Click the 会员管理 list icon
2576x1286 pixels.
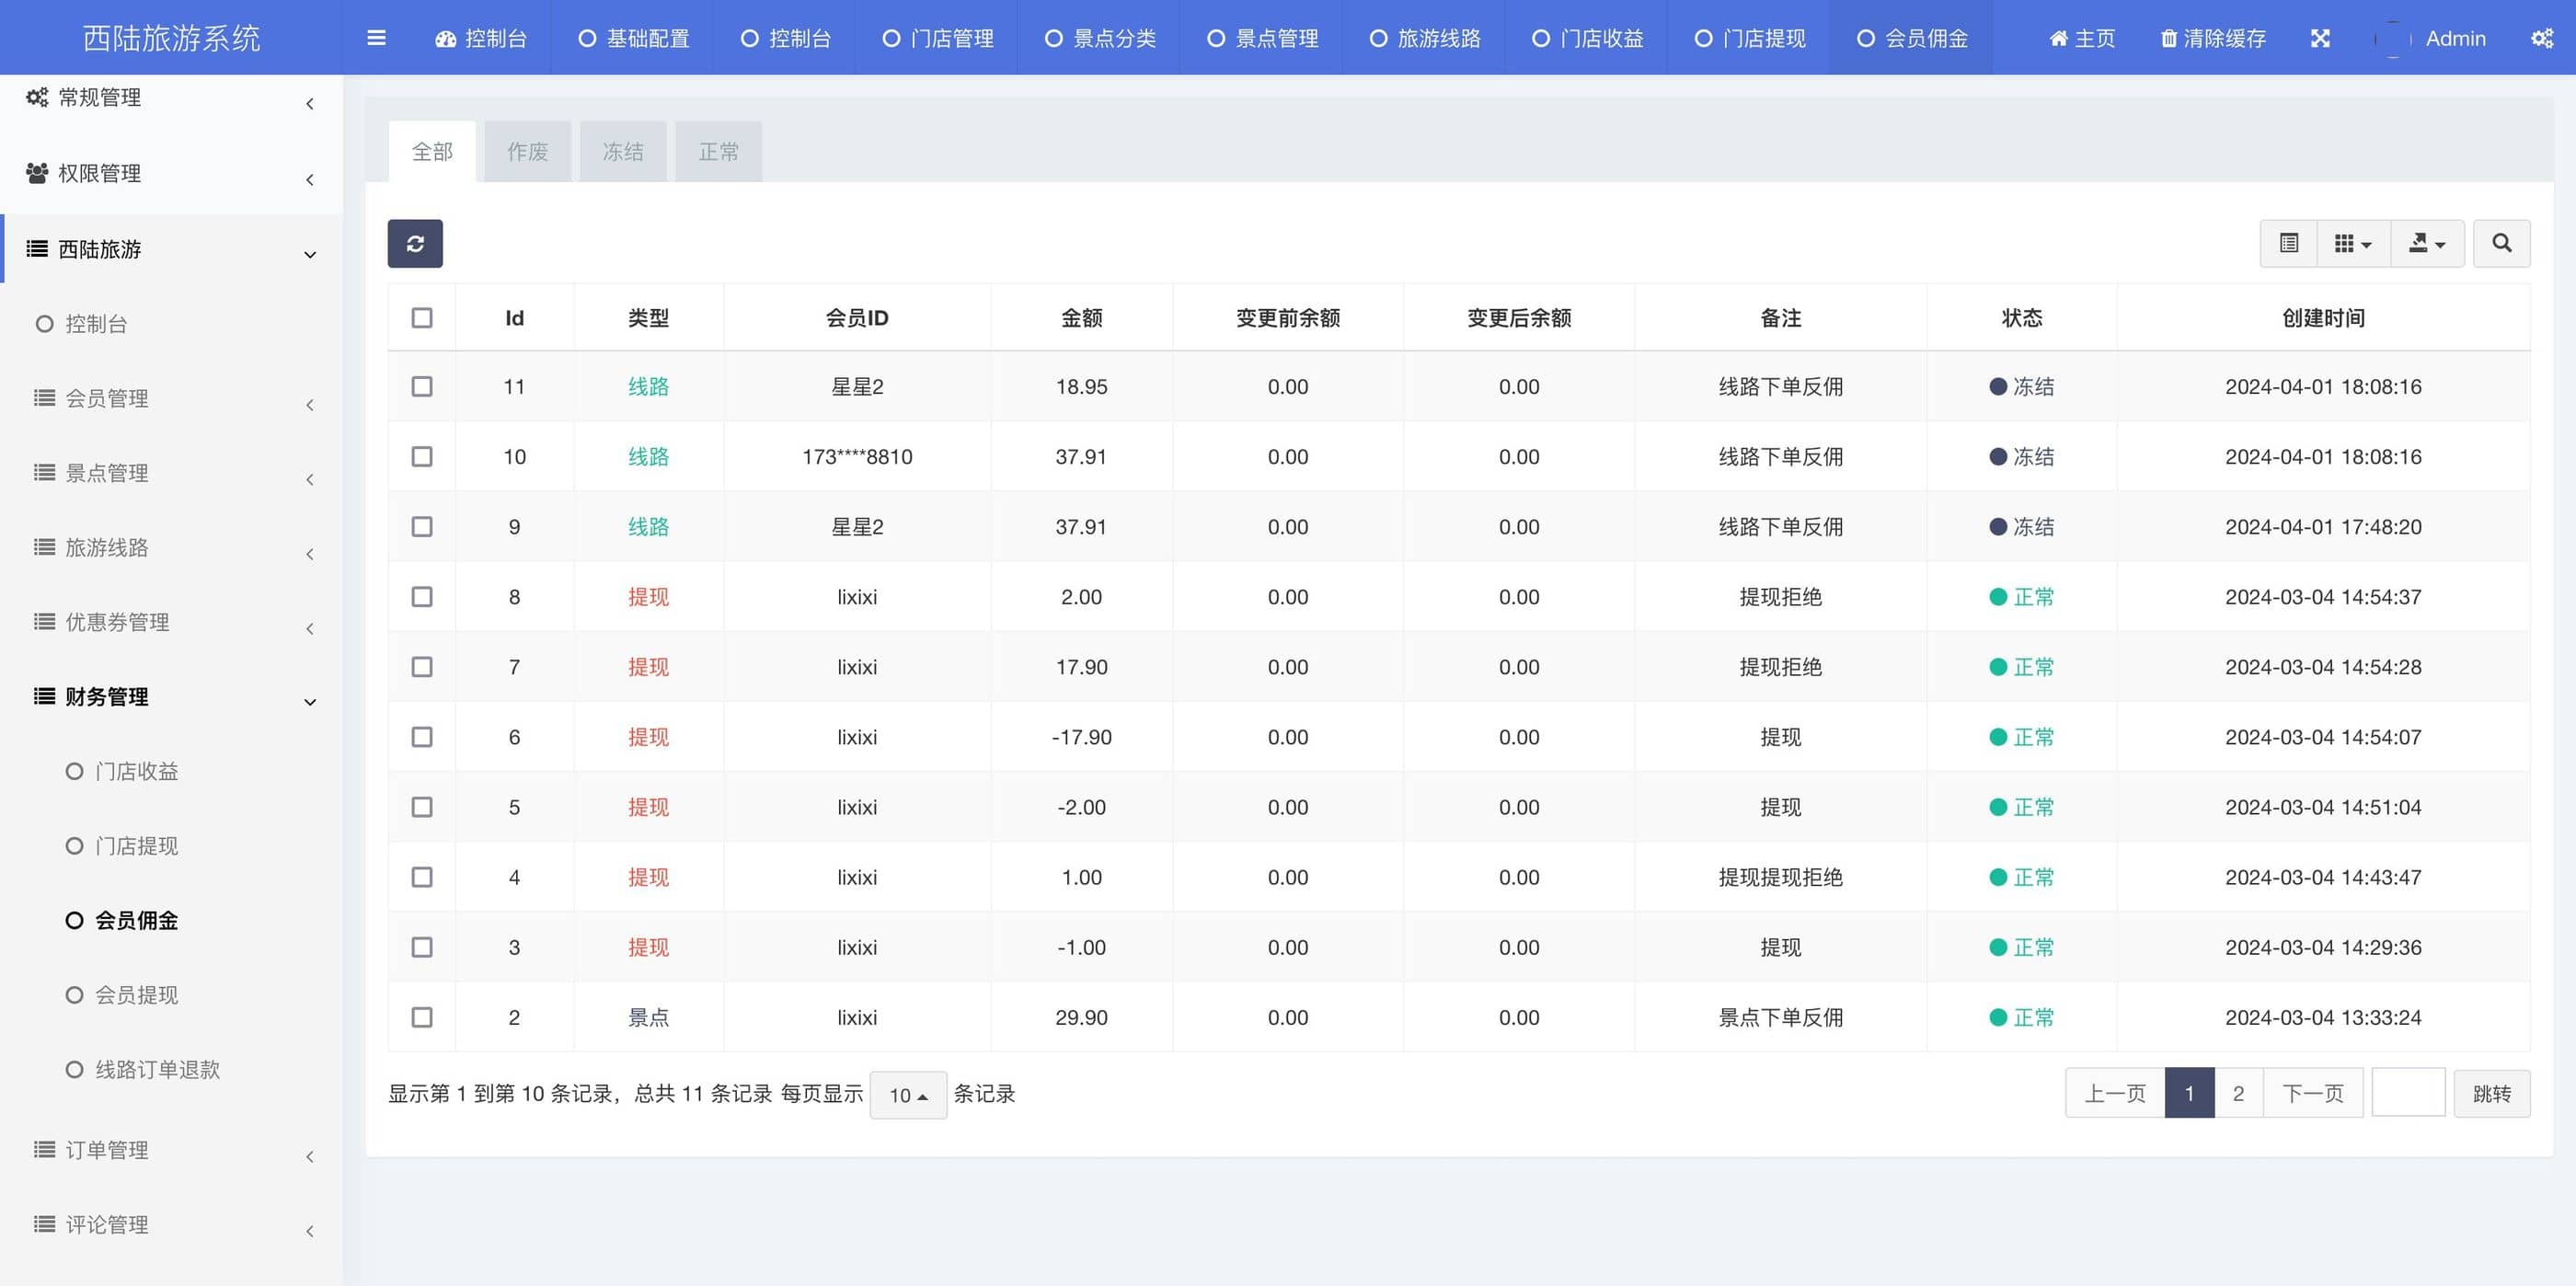(44, 398)
